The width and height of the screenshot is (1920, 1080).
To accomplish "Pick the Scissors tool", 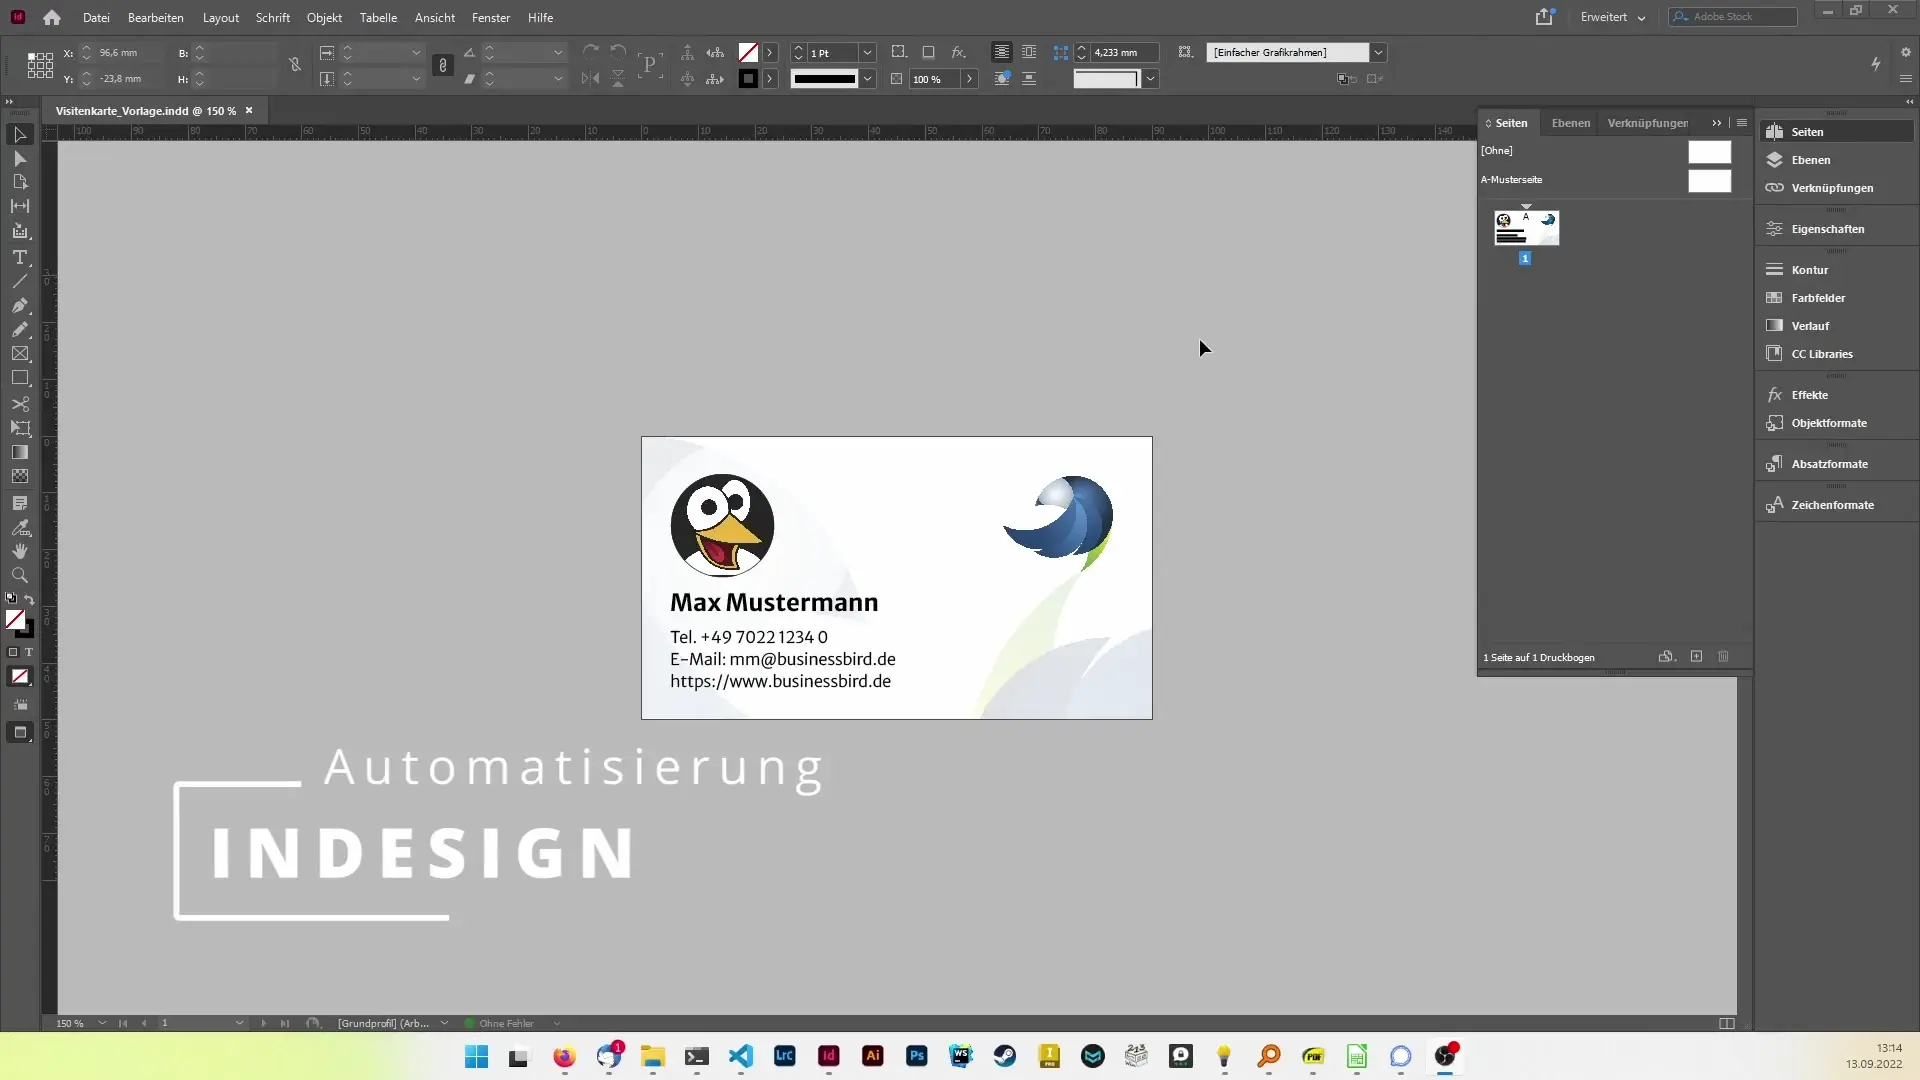I will [20, 404].
